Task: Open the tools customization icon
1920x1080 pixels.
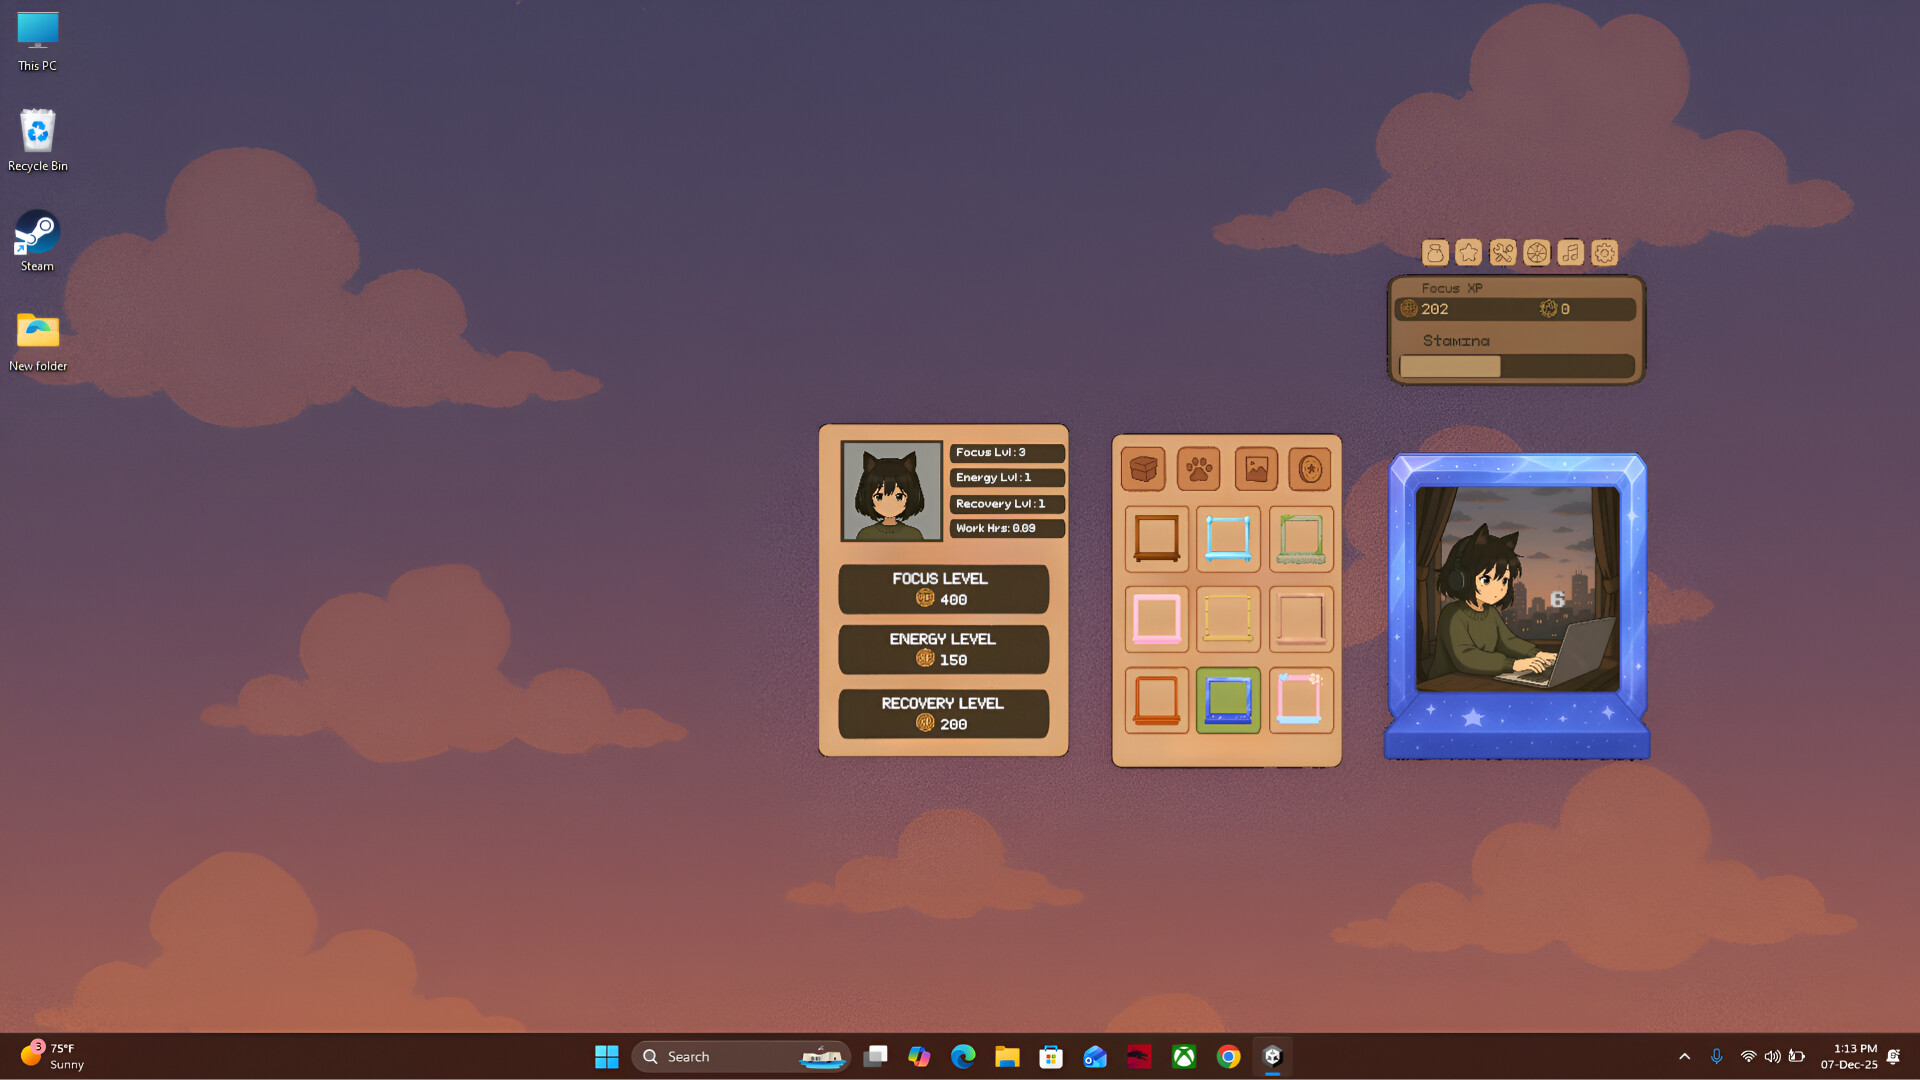Action: pyautogui.click(x=1503, y=253)
